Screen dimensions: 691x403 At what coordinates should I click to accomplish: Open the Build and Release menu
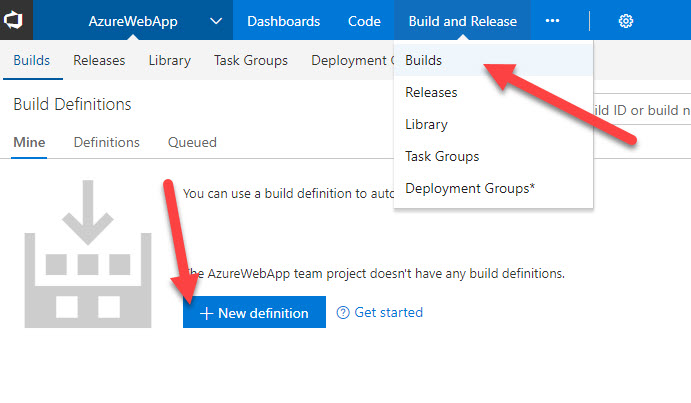(x=463, y=21)
